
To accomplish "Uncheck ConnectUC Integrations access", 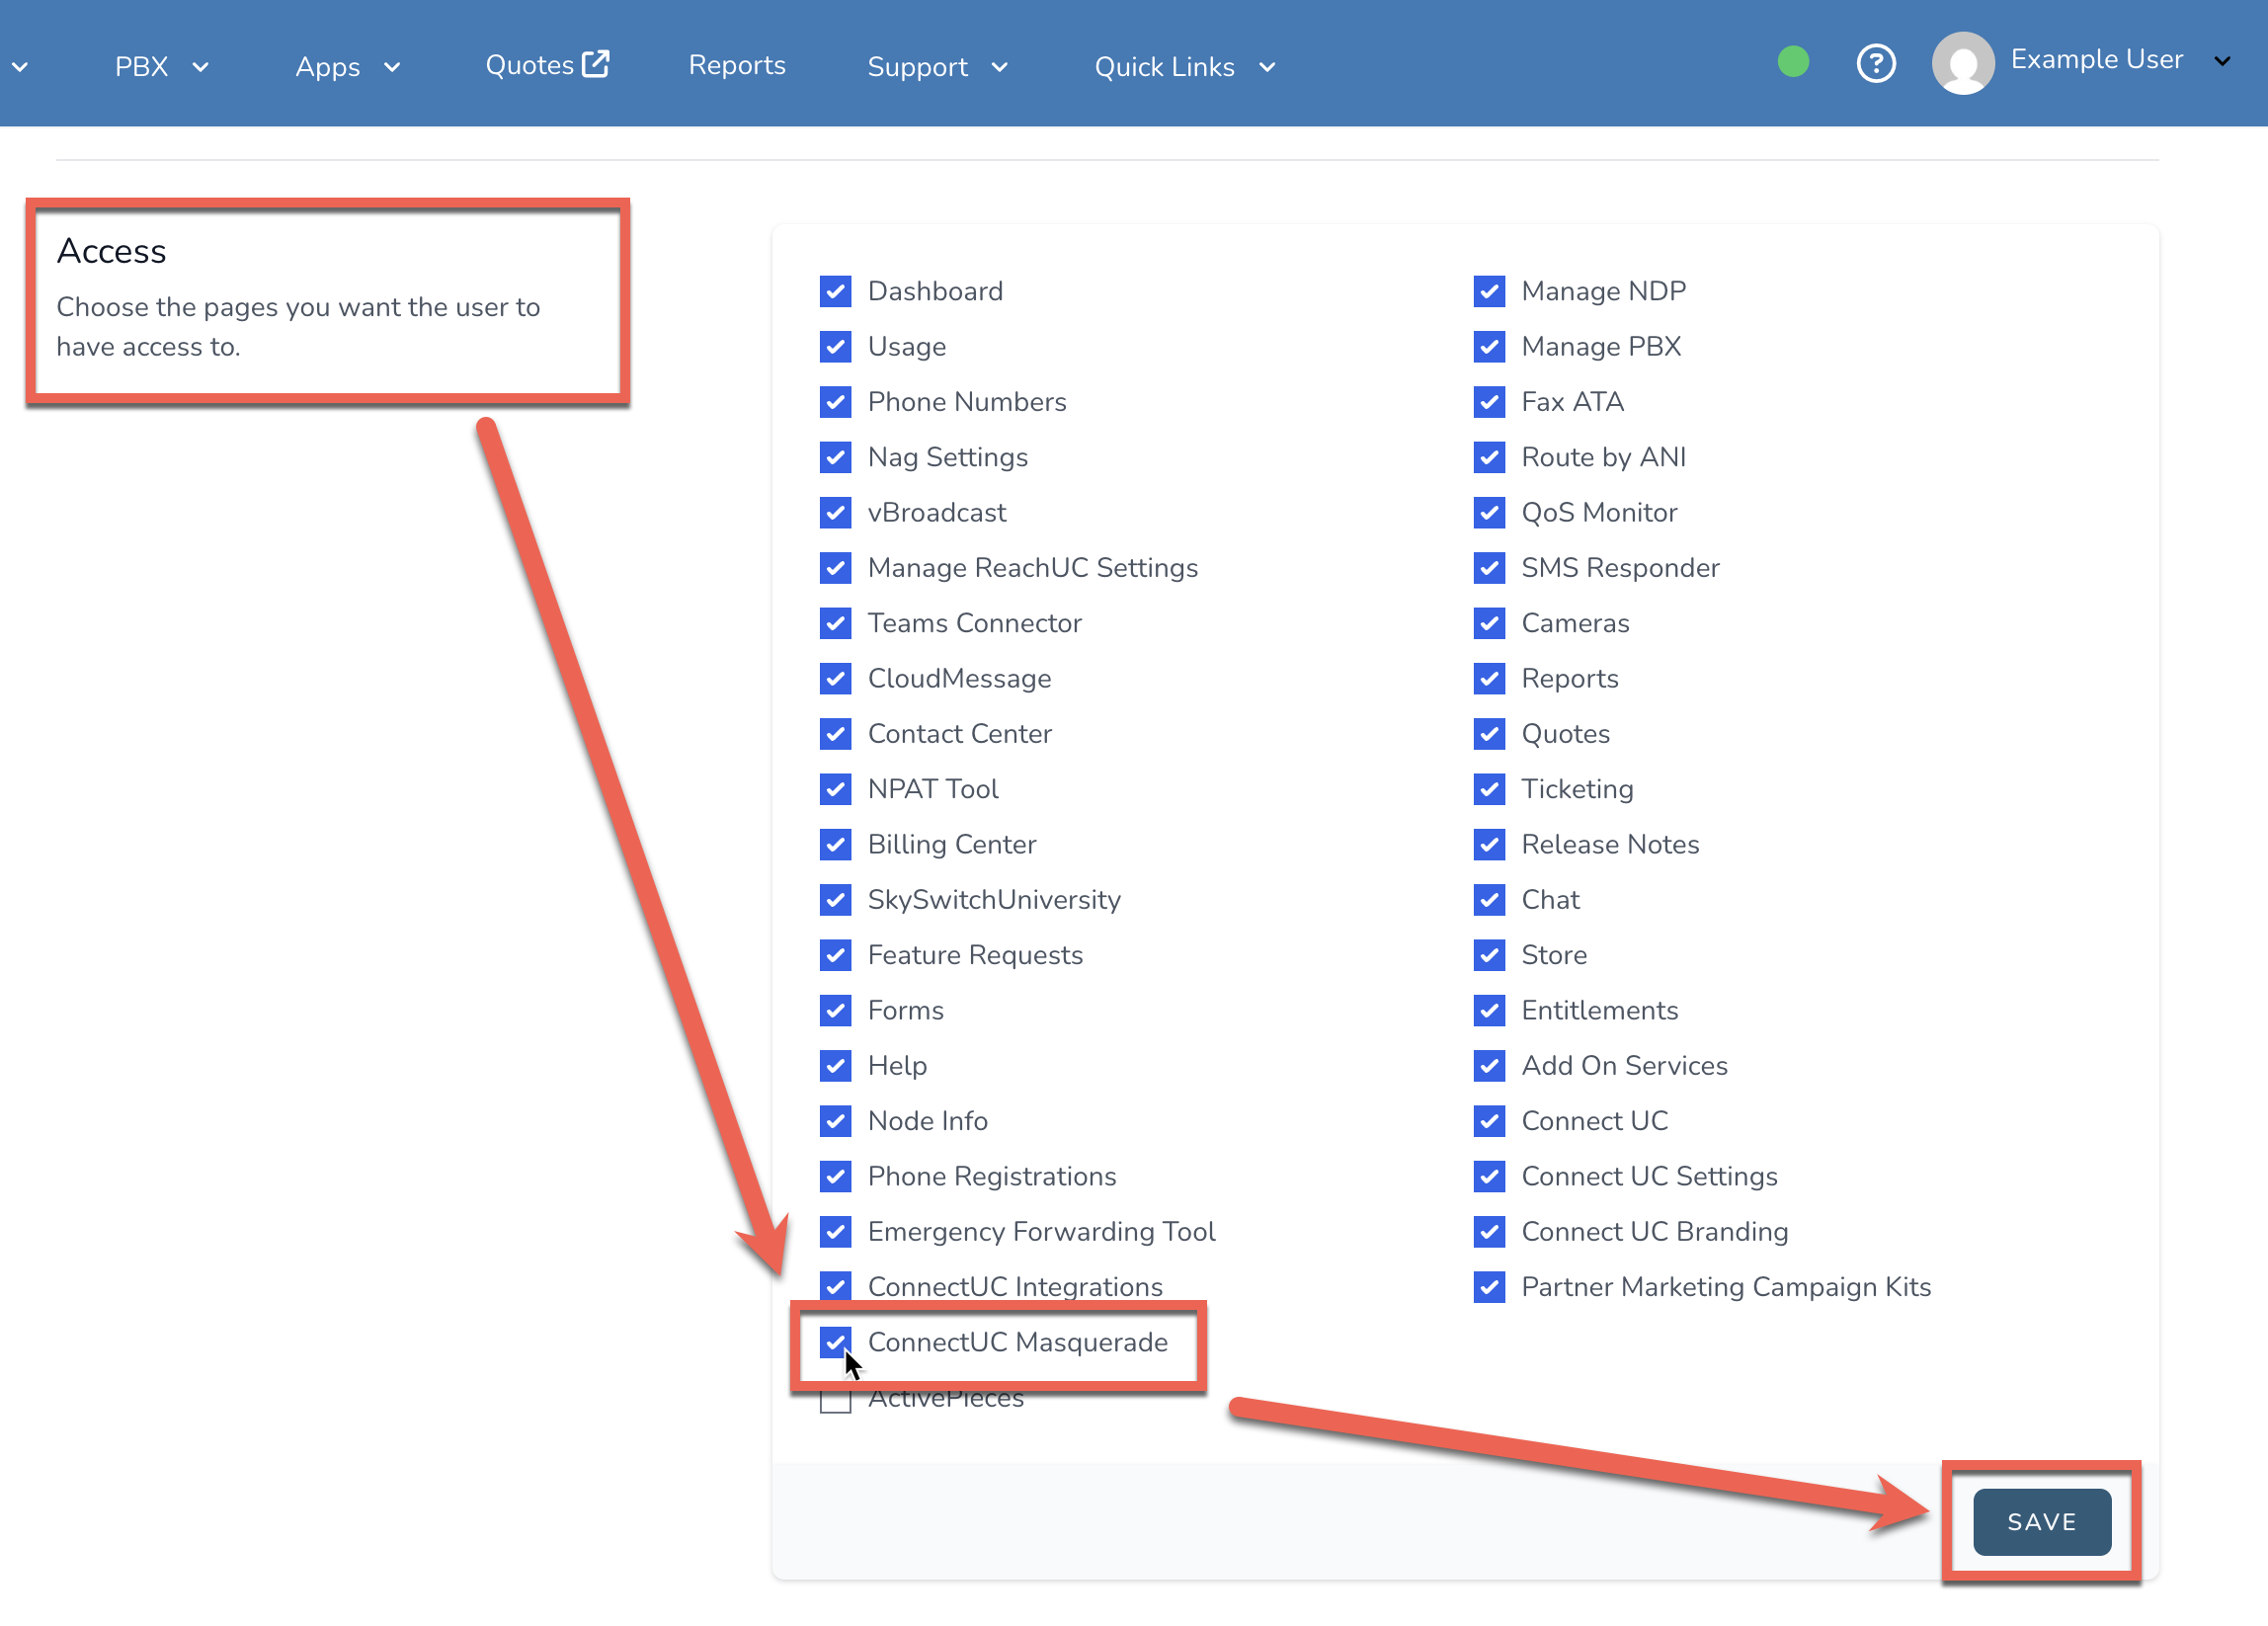I will coord(836,1287).
